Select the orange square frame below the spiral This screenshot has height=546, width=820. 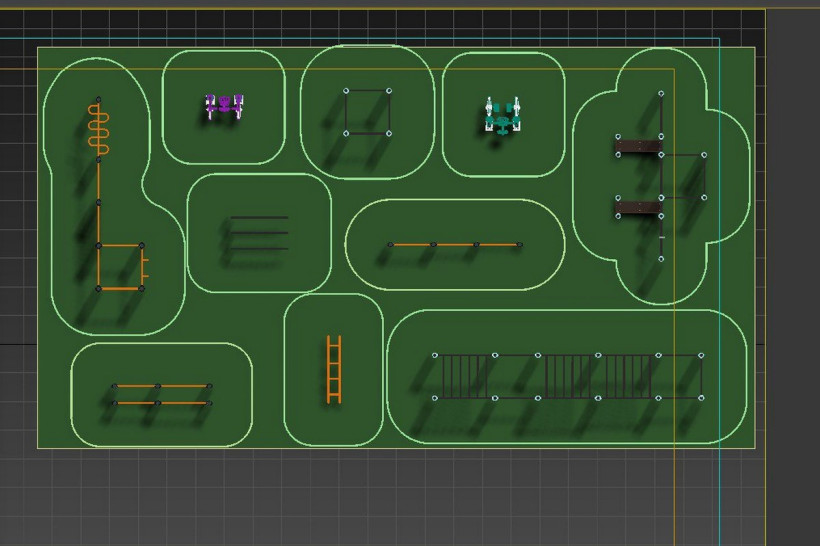[120, 267]
